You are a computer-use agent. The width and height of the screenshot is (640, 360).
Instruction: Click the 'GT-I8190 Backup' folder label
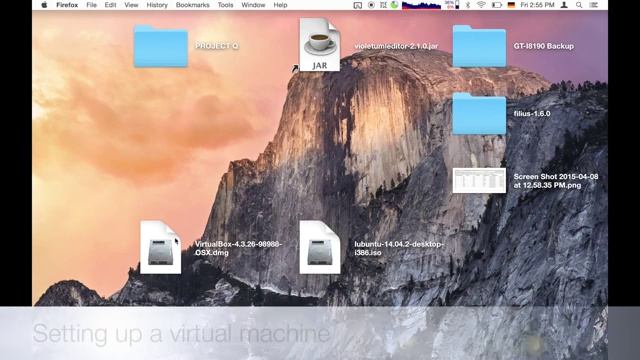click(544, 46)
